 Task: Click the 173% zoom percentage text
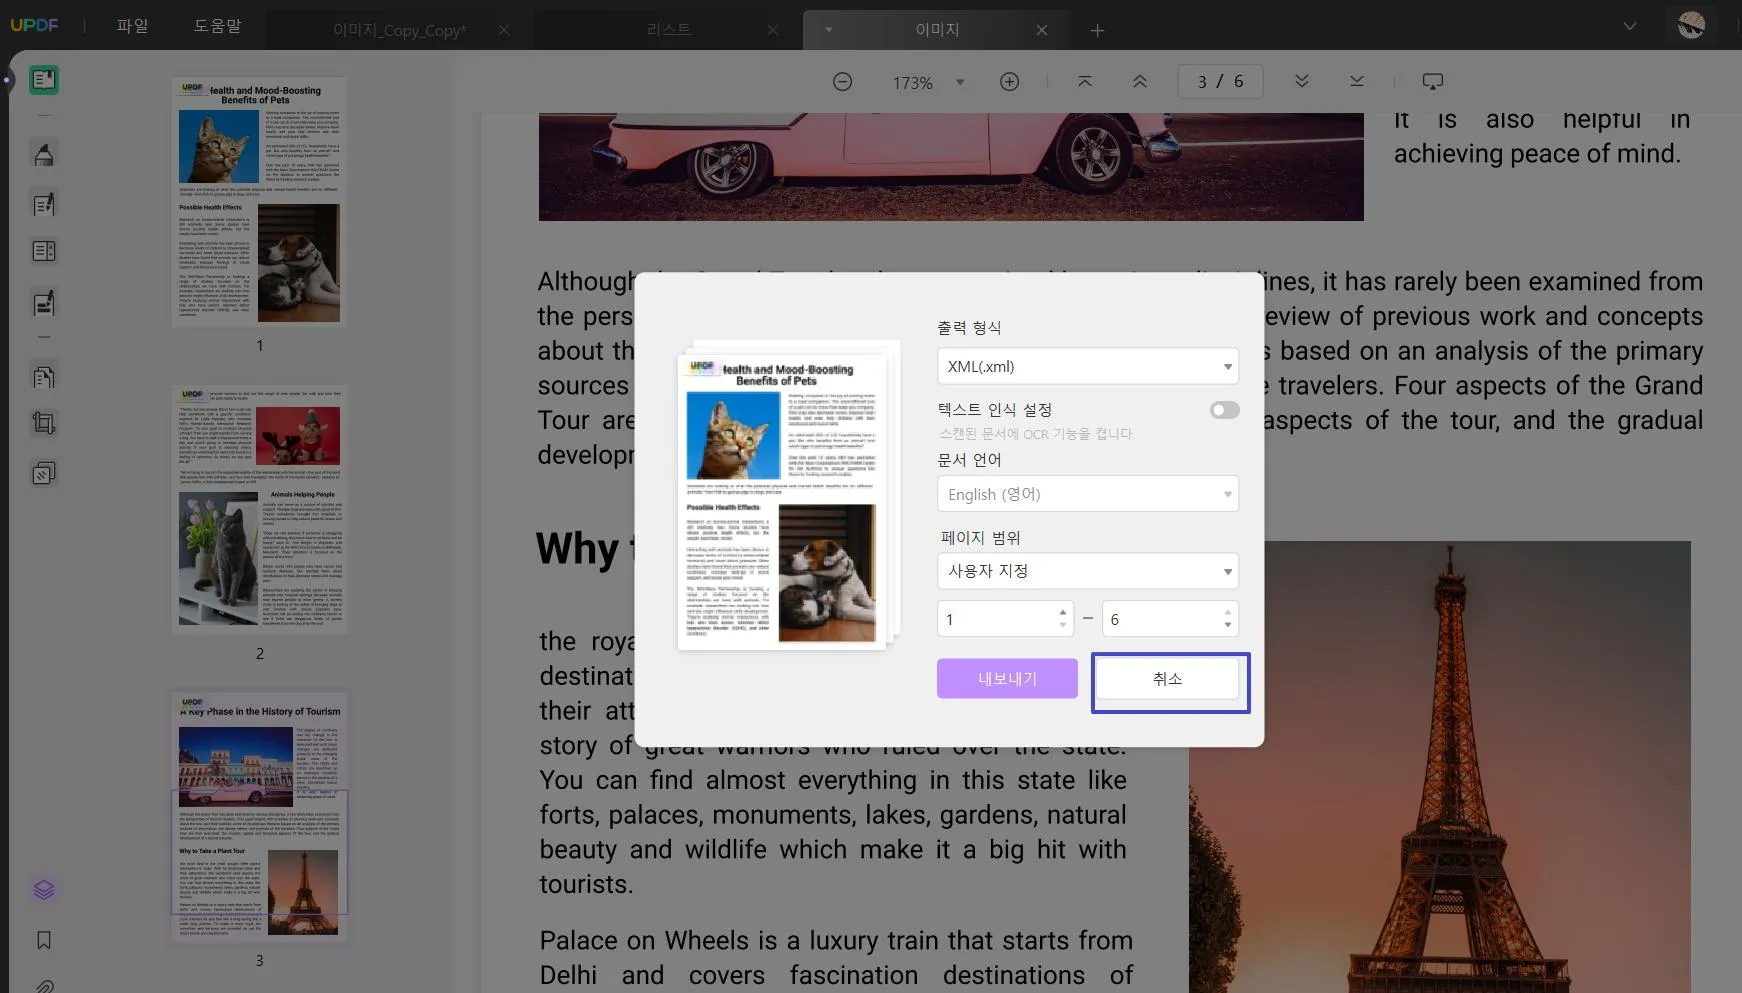(913, 83)
